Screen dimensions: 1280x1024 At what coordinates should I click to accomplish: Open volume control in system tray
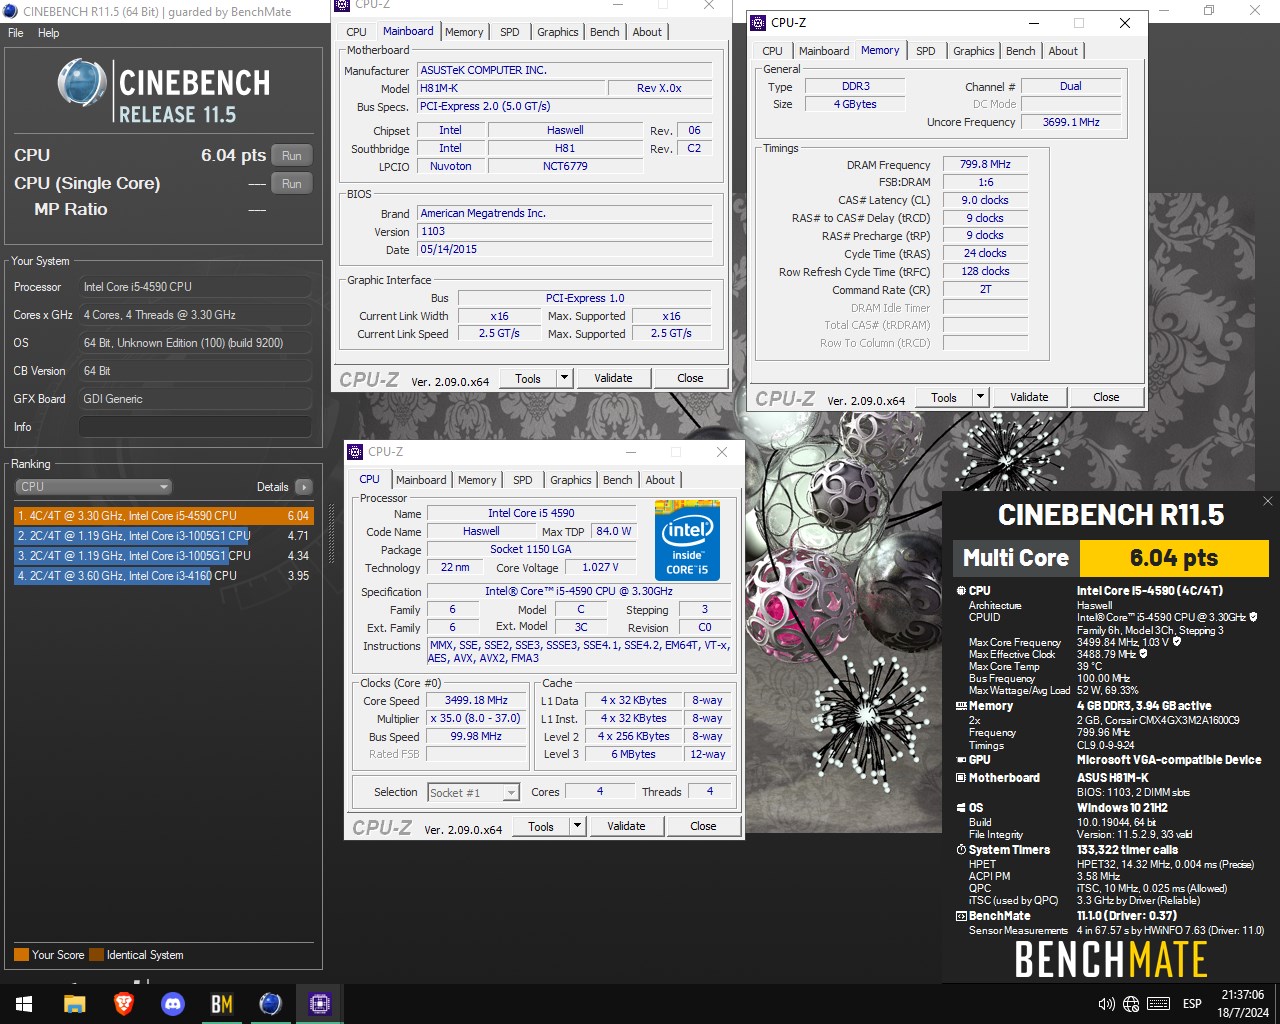coord(1106,1004)
